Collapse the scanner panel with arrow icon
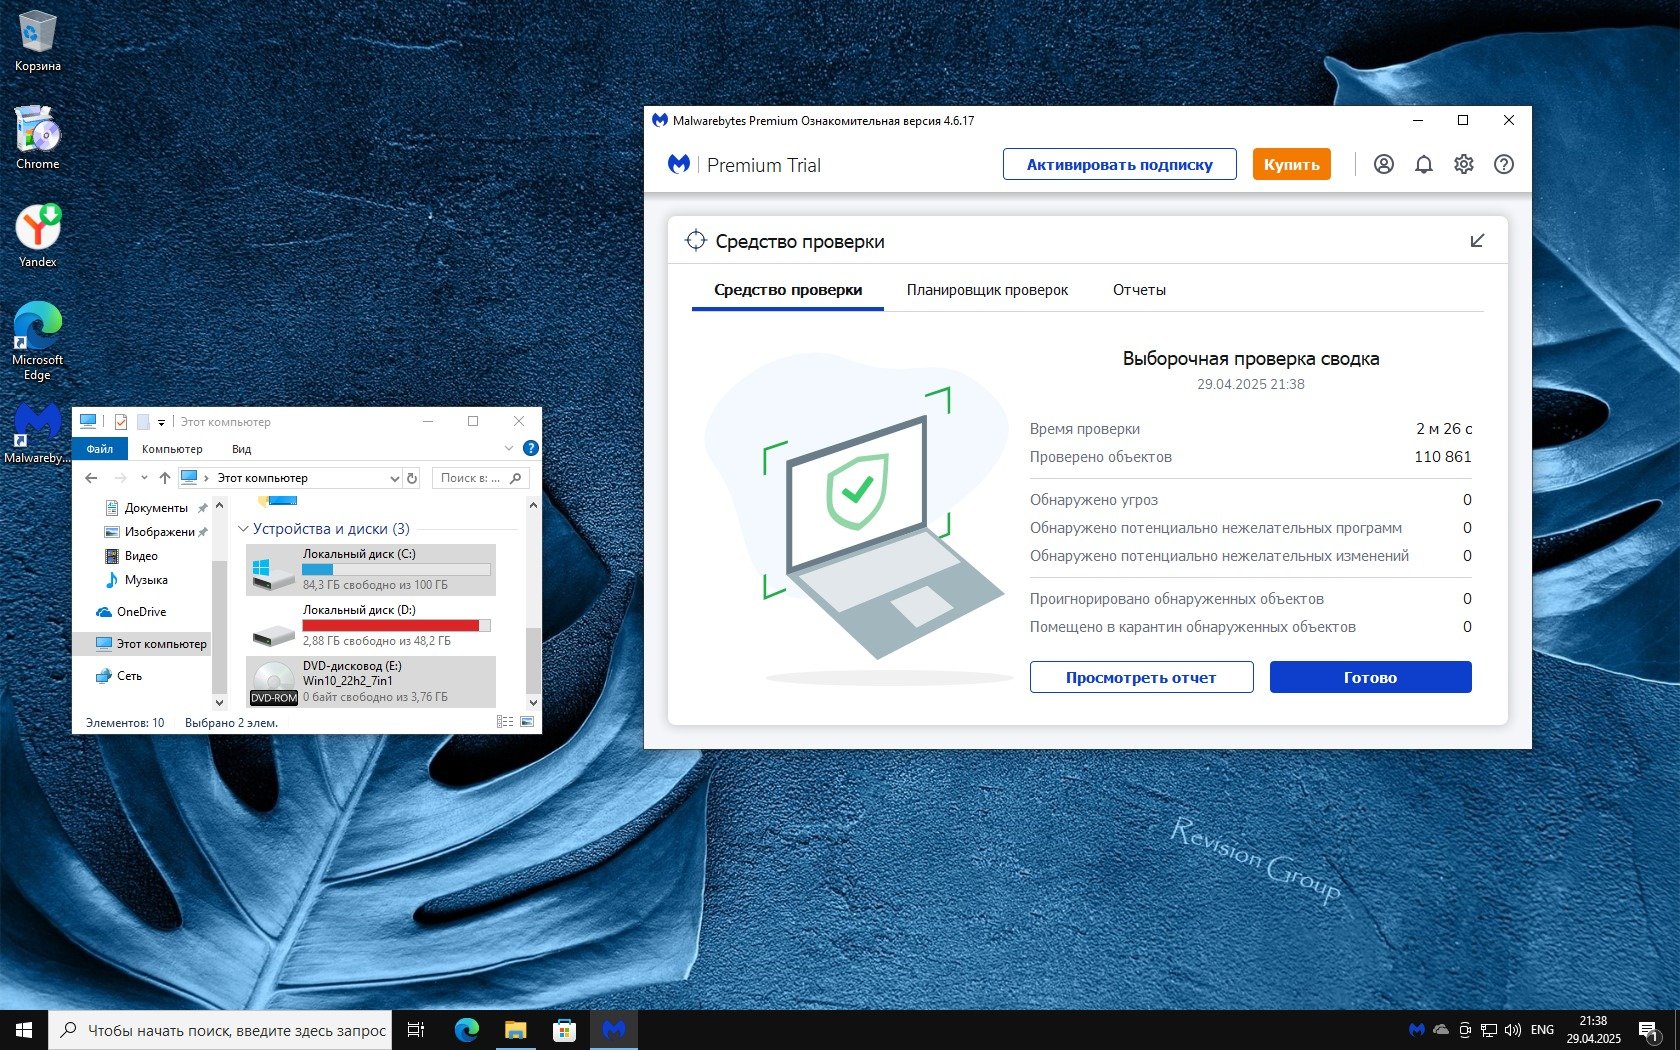The width and height of the screenshot is (1680, 1050). click(1477, 241)
